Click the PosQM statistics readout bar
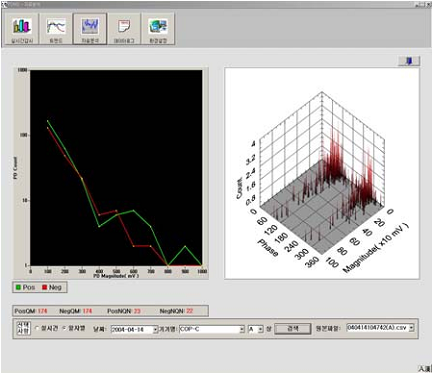 111,311
